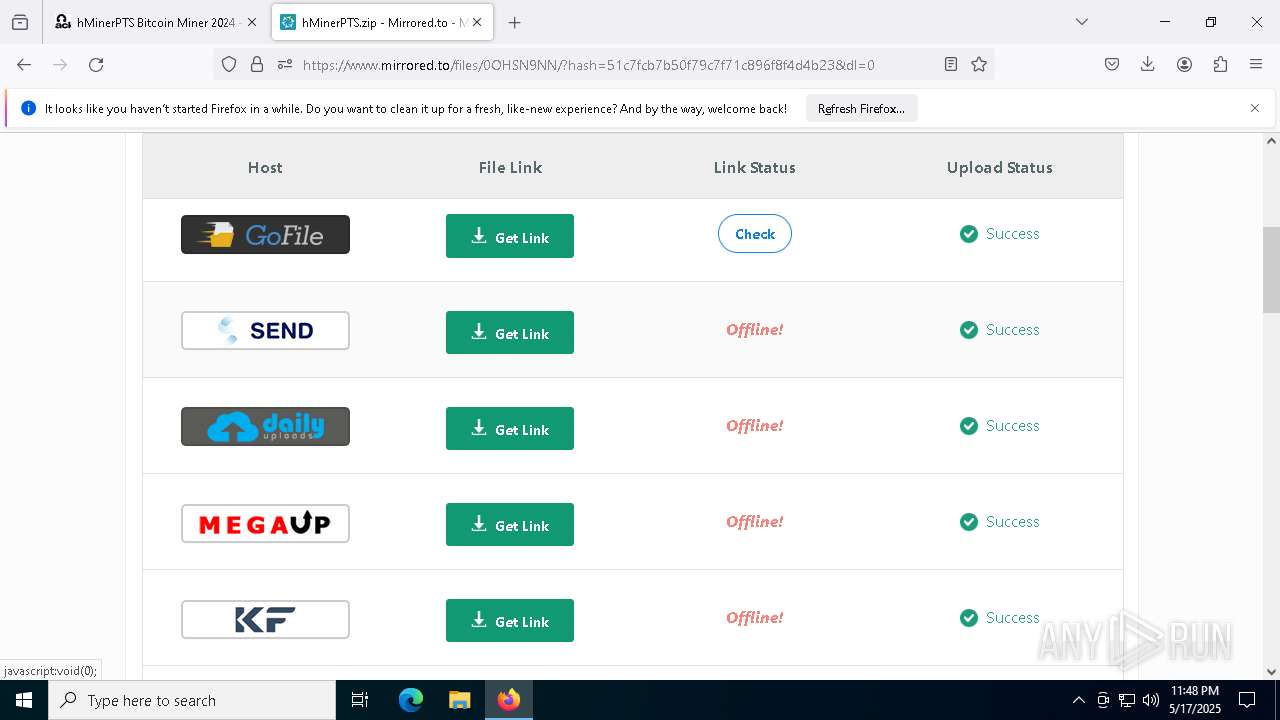This screenshot has height=720, width=1280.
Task: Open the Firefox account icon
Action: pyautogui.click(x=1184, y=64)
